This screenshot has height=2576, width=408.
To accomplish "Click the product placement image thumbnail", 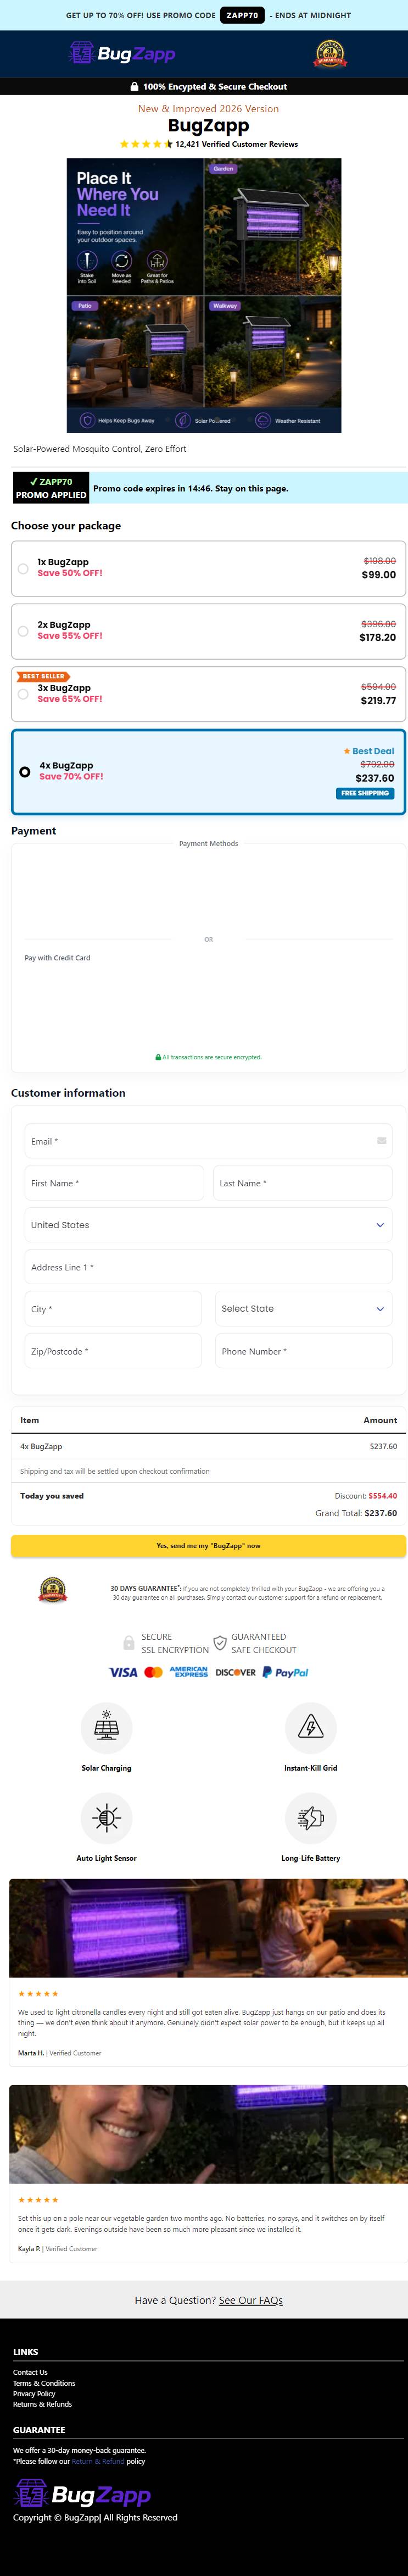I will [204, 295].
